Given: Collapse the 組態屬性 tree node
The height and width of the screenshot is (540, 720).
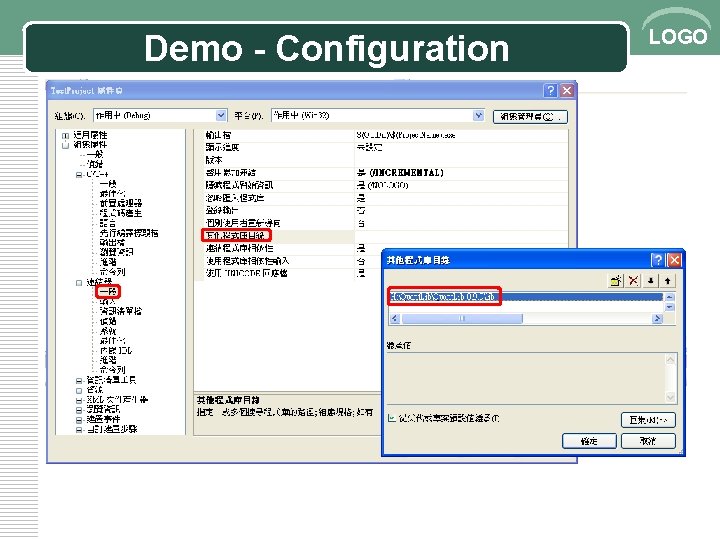Looking at the screenshot, I should coord(65,145).
